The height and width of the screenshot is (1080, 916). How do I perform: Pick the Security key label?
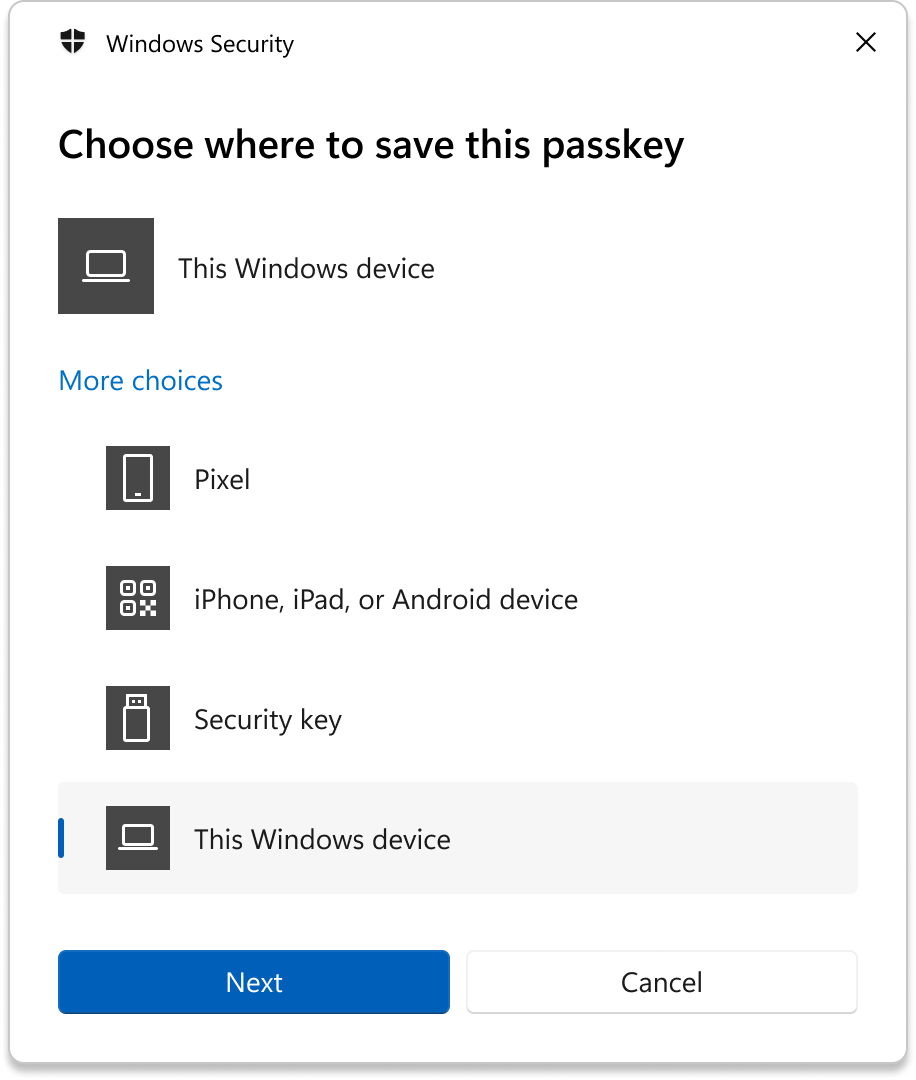click(x=268, y=720)
